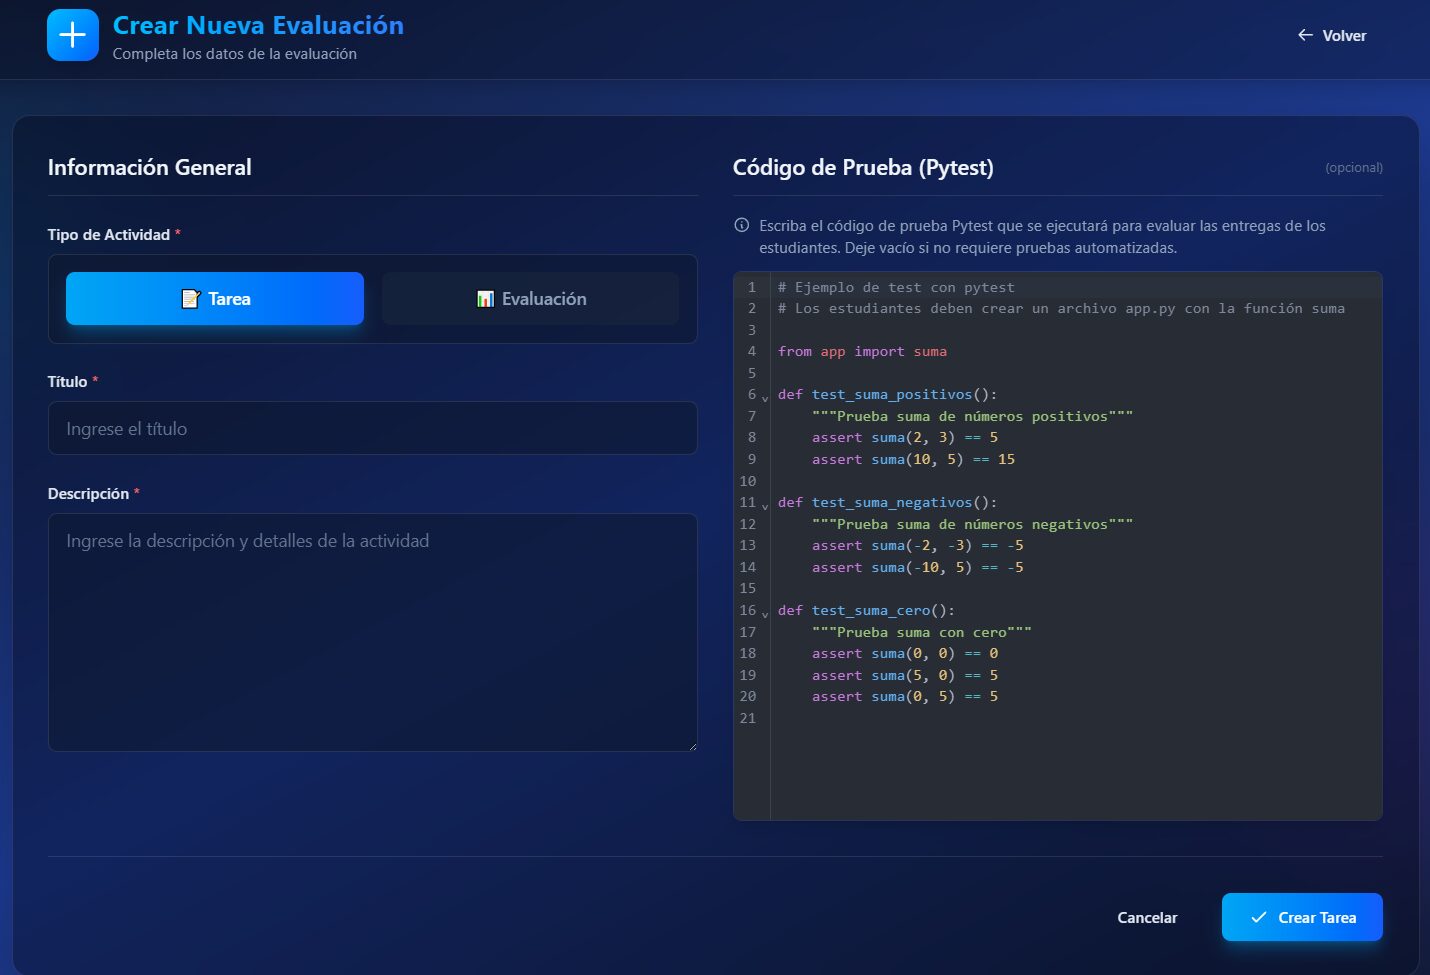Click the back arrow icon beside Volver
Image resolution: width=1430 pixels, height=975 pixels.
(x=1305, y=35)
